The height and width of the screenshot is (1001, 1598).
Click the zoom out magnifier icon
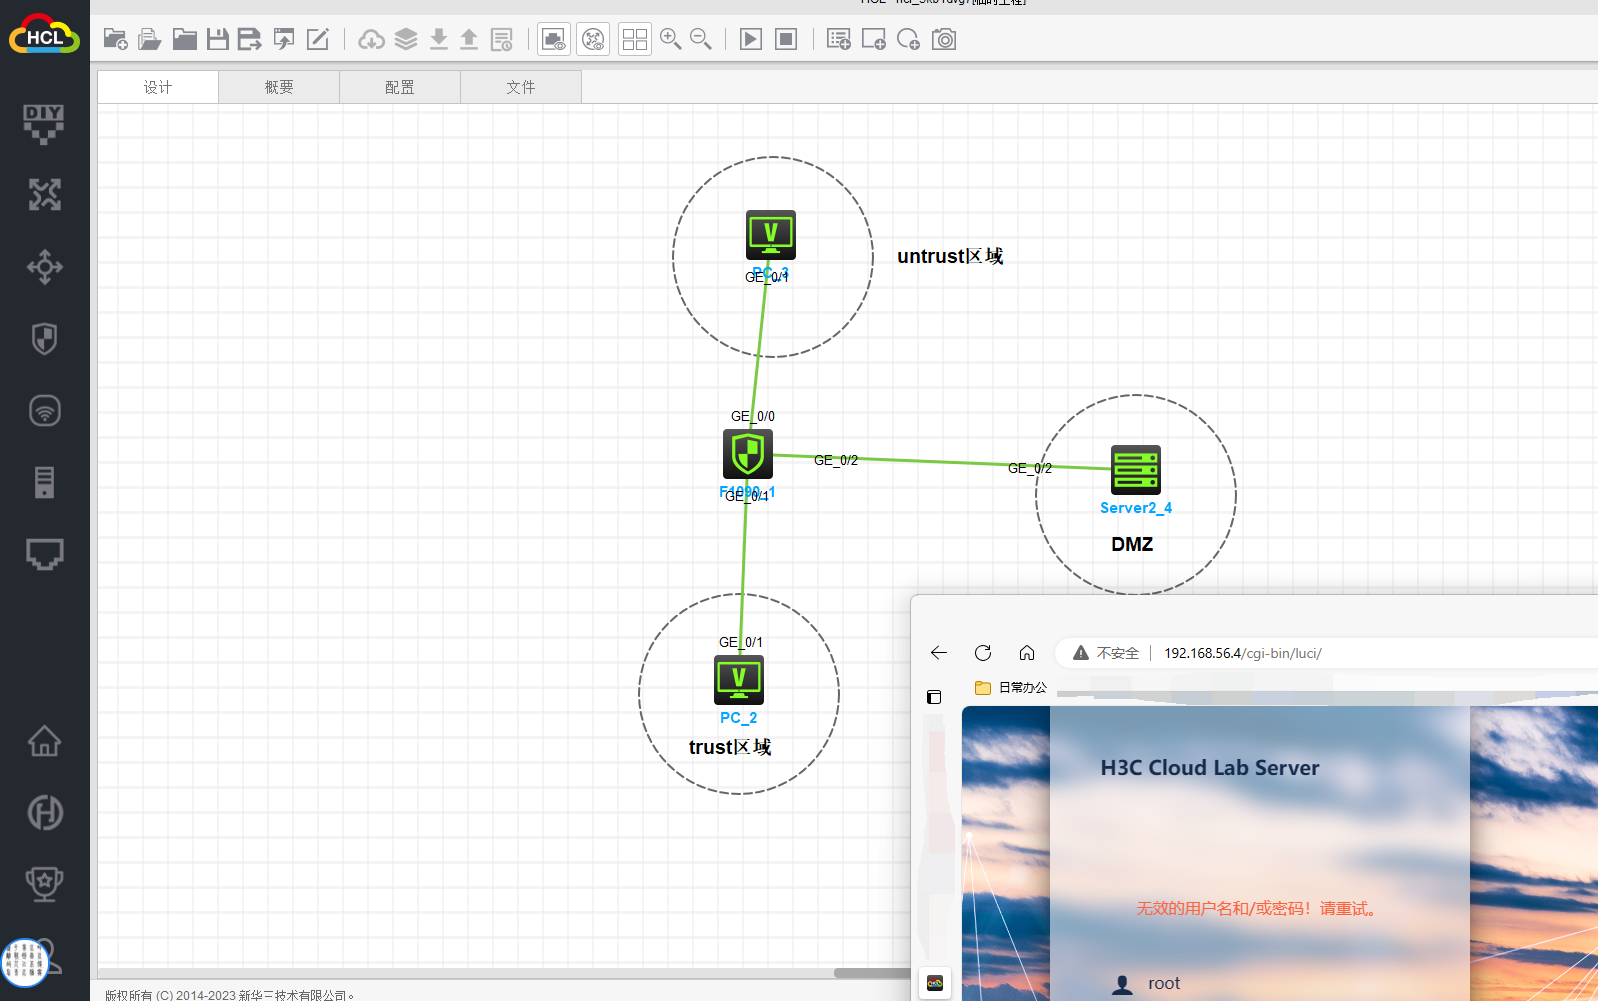click(701, 39)
